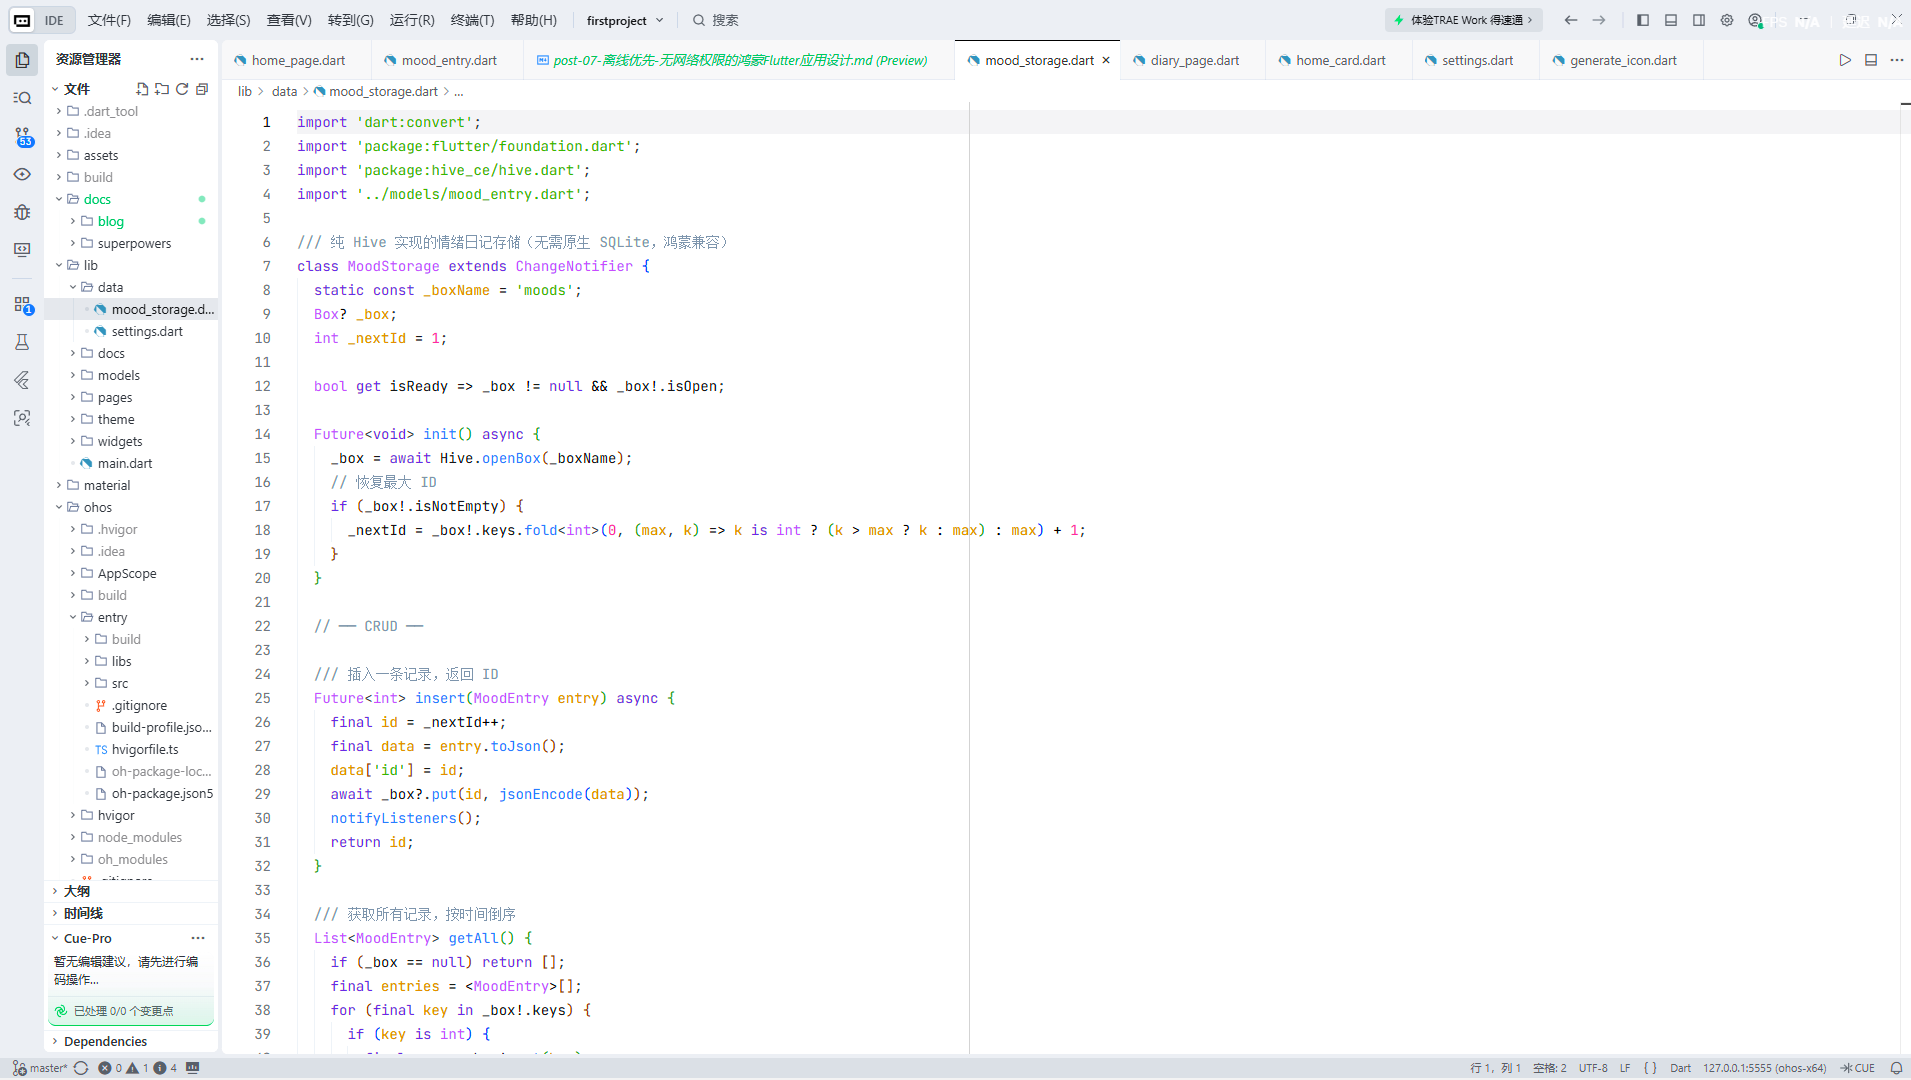
Task: Go back with the left arrow
Action: coord(1571,20)
